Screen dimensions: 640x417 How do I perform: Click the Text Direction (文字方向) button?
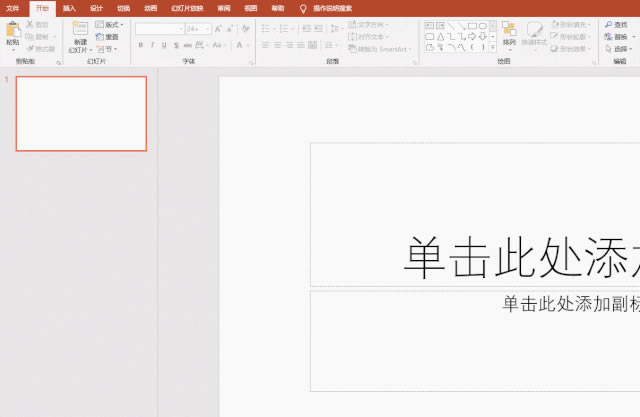(368, 25)
